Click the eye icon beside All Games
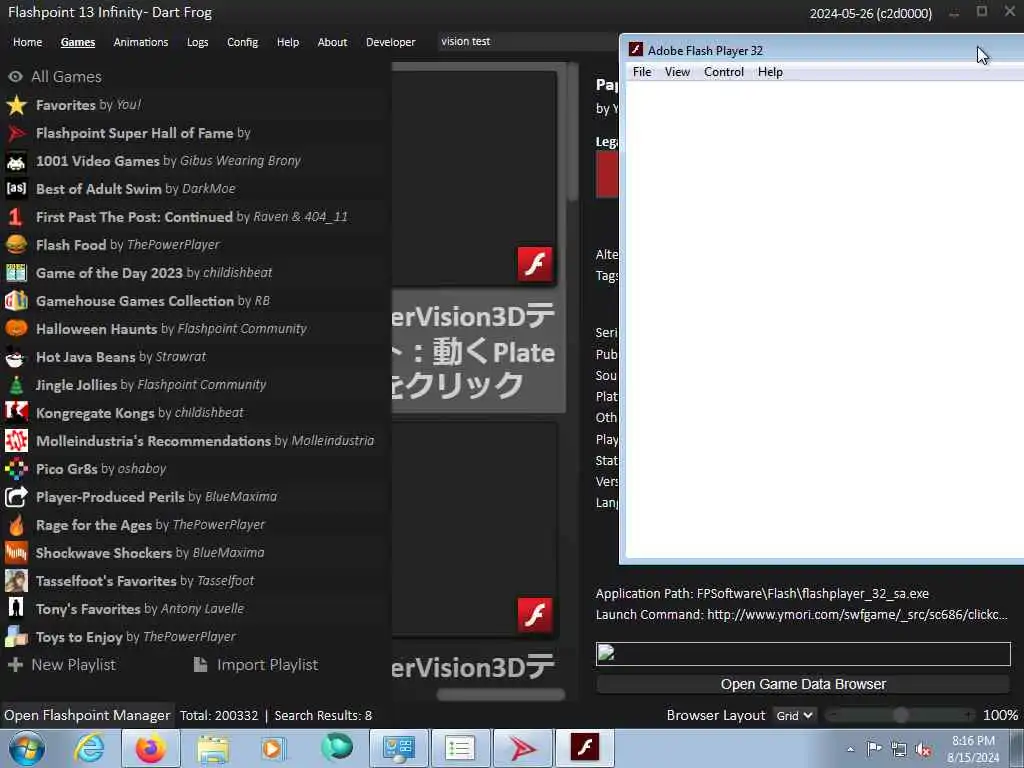Image resolution: width=1024 pixels, height=768 pixels. pyautogui.click(x=15, y=77)
